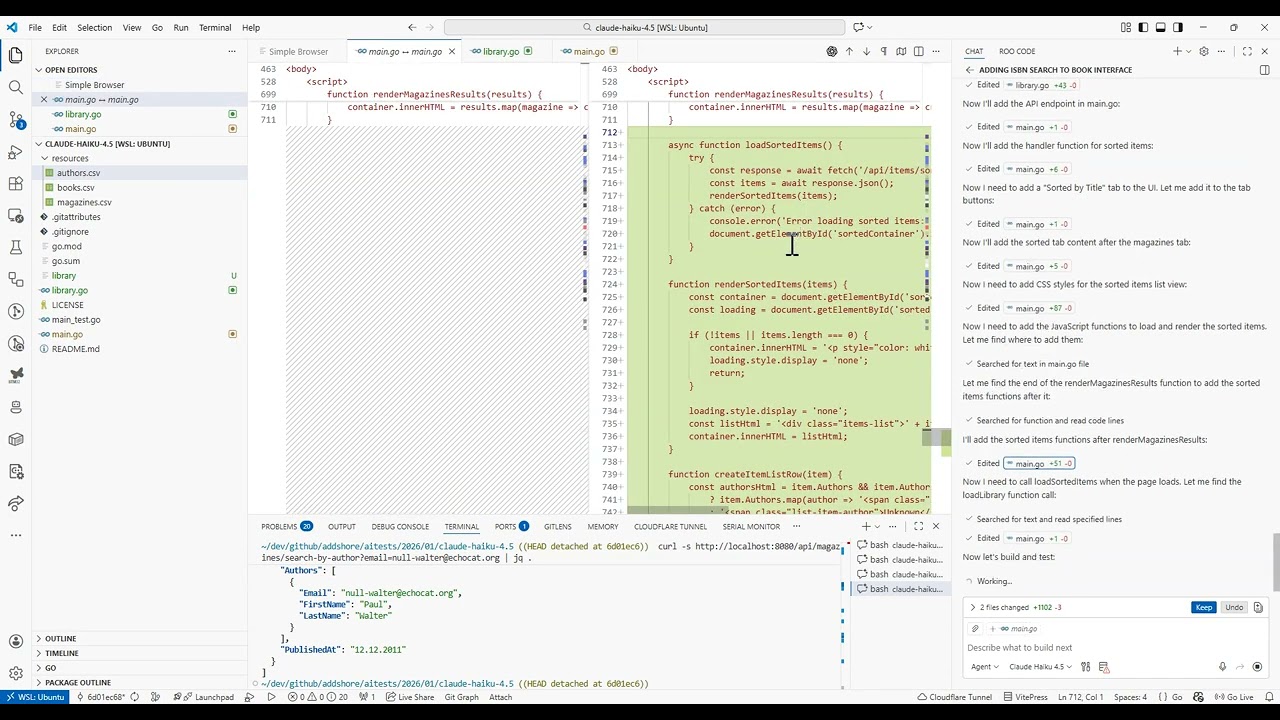Go to next change arrow in diff toolbar

(866, 51)
